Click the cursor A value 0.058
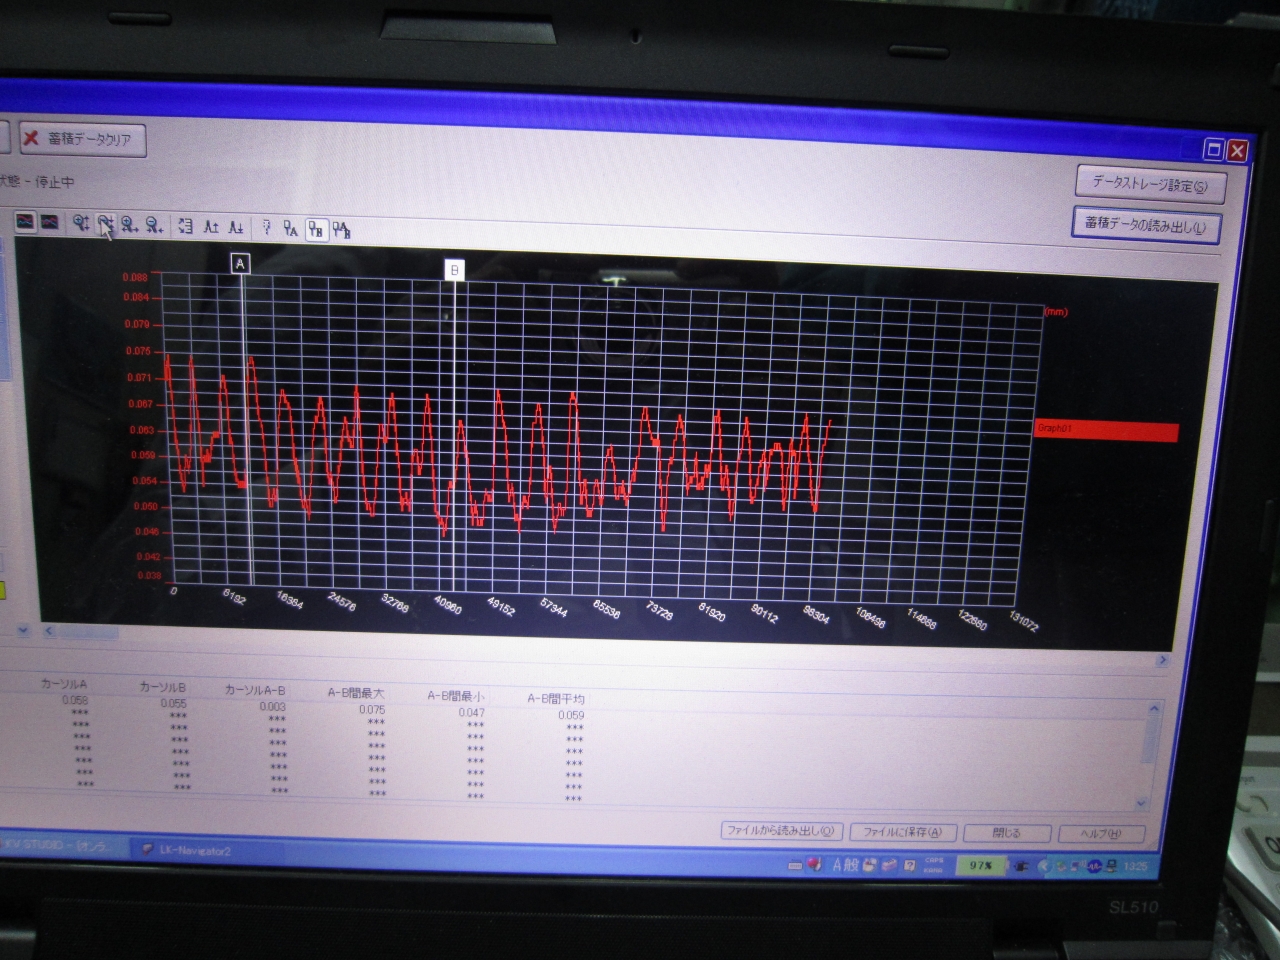 coord(75,700)
